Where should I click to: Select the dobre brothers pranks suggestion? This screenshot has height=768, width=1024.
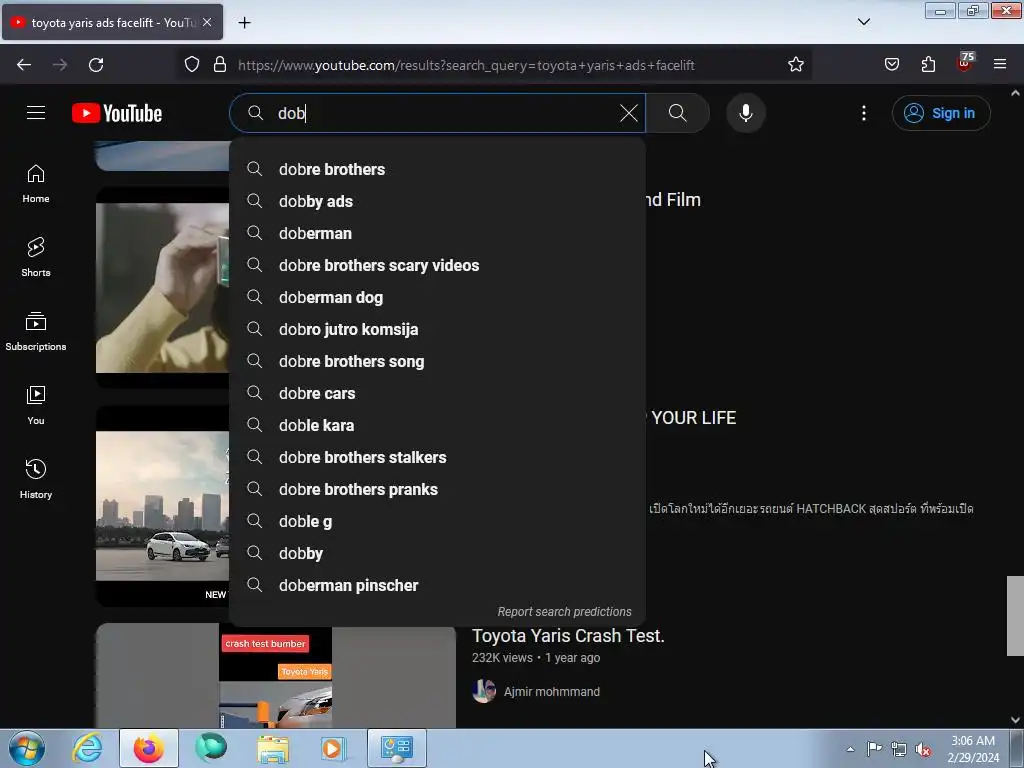pyautogui.click(x=438, y=489)
